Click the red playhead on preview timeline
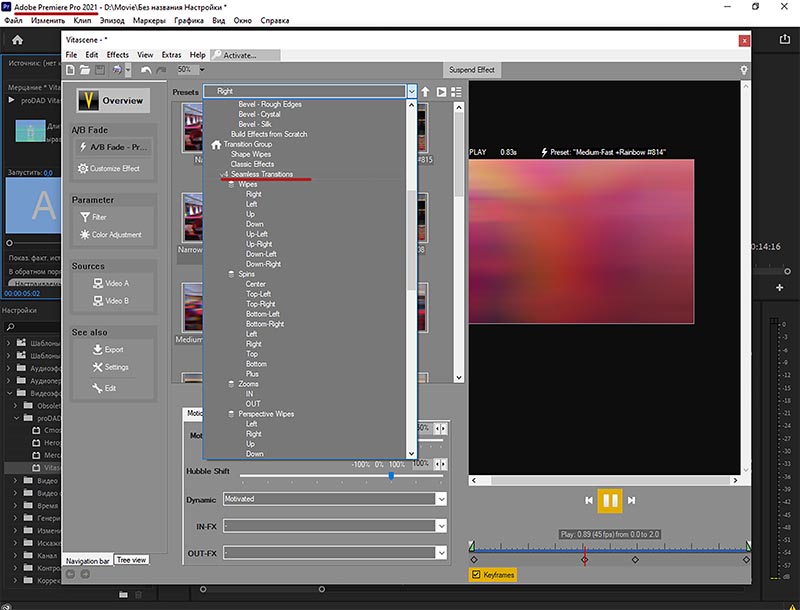The width and height of the screenshot is (800, 610). click(585, 555)
